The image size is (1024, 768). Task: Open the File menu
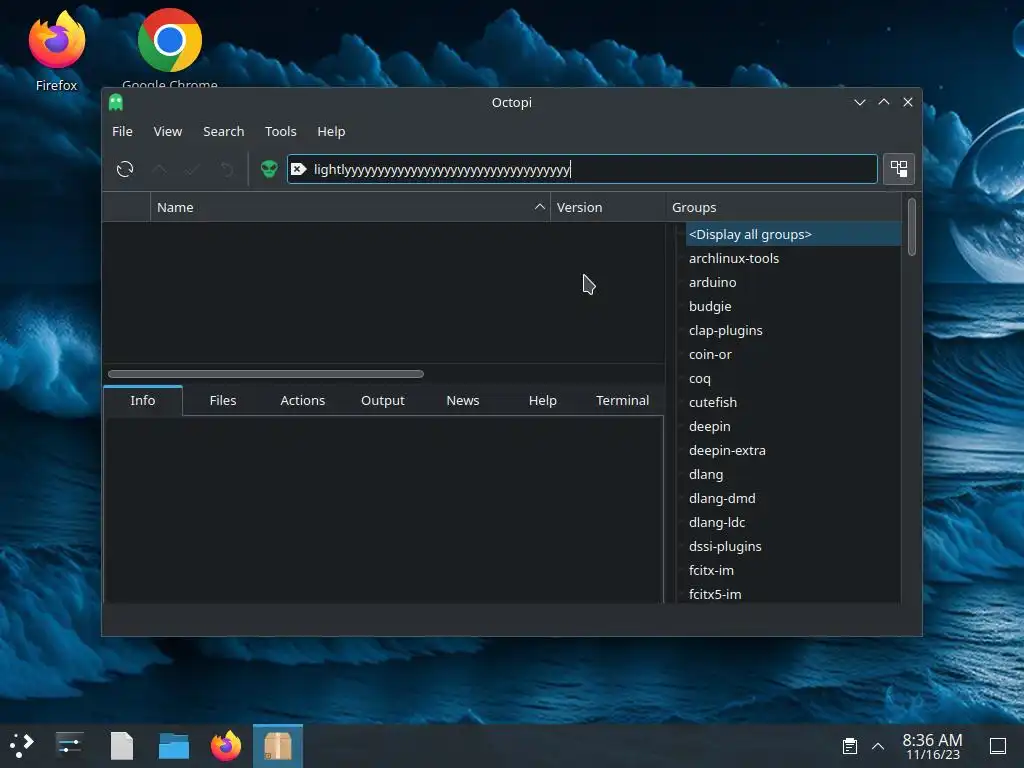click(122, 131)
